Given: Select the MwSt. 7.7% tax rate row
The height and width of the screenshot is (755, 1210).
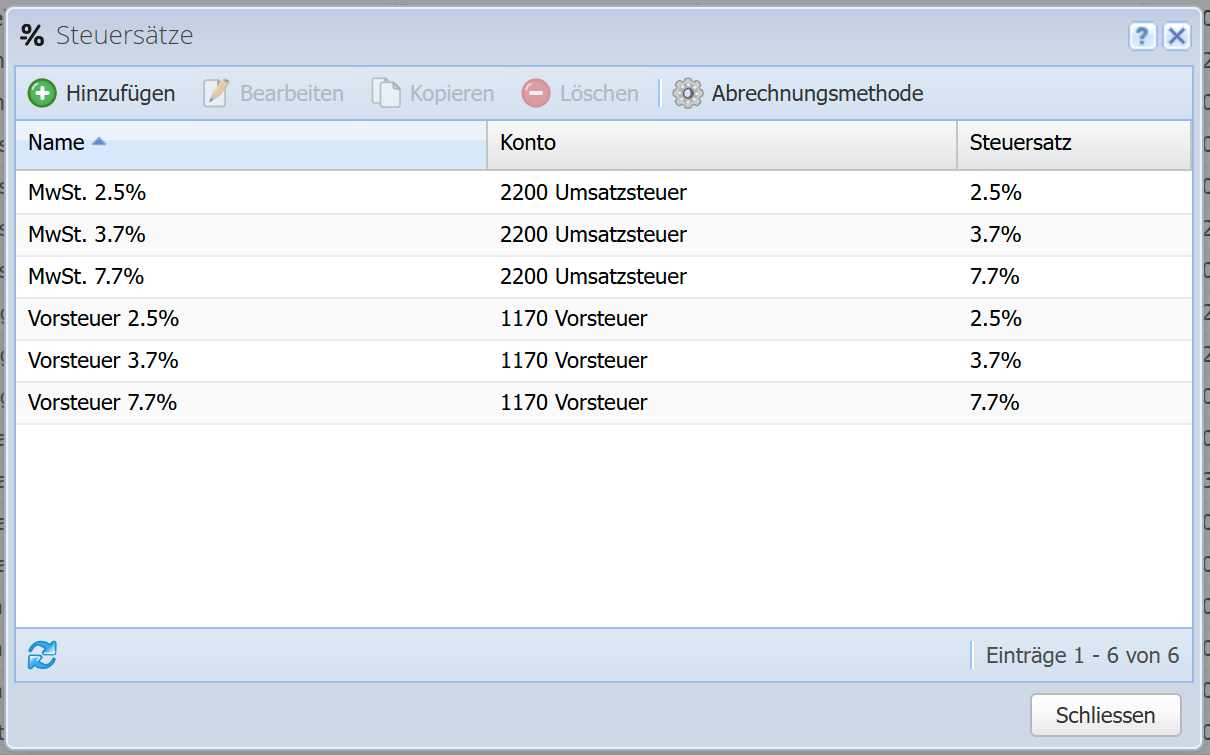Looking at the screenshot, I should pos(87,277).
